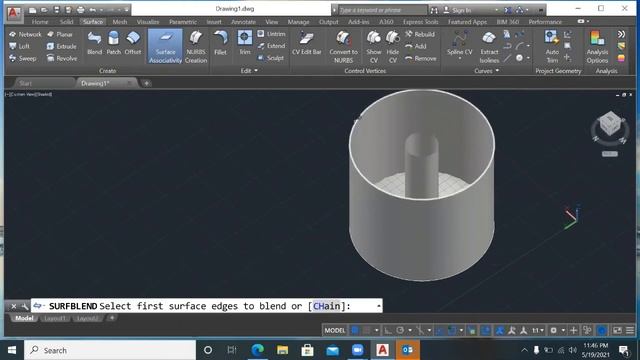640x360 pixels.
Task: Select Remove control vertices
Action: (420, 58)
